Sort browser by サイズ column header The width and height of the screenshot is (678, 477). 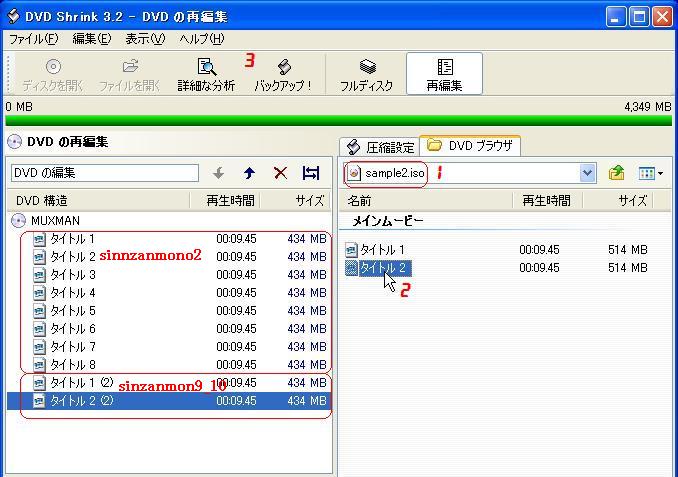pos(618,201)
